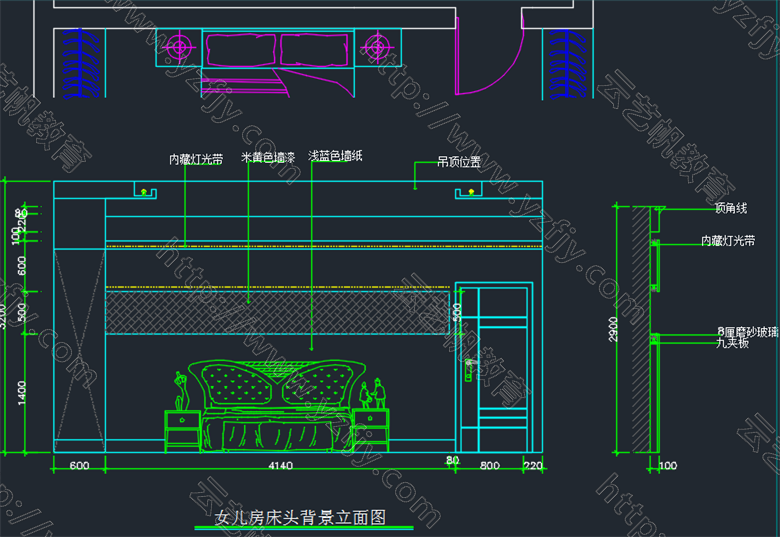Click the 100 dimension under section detail
Screen dimensions: 780x537
tap(668, 466)
